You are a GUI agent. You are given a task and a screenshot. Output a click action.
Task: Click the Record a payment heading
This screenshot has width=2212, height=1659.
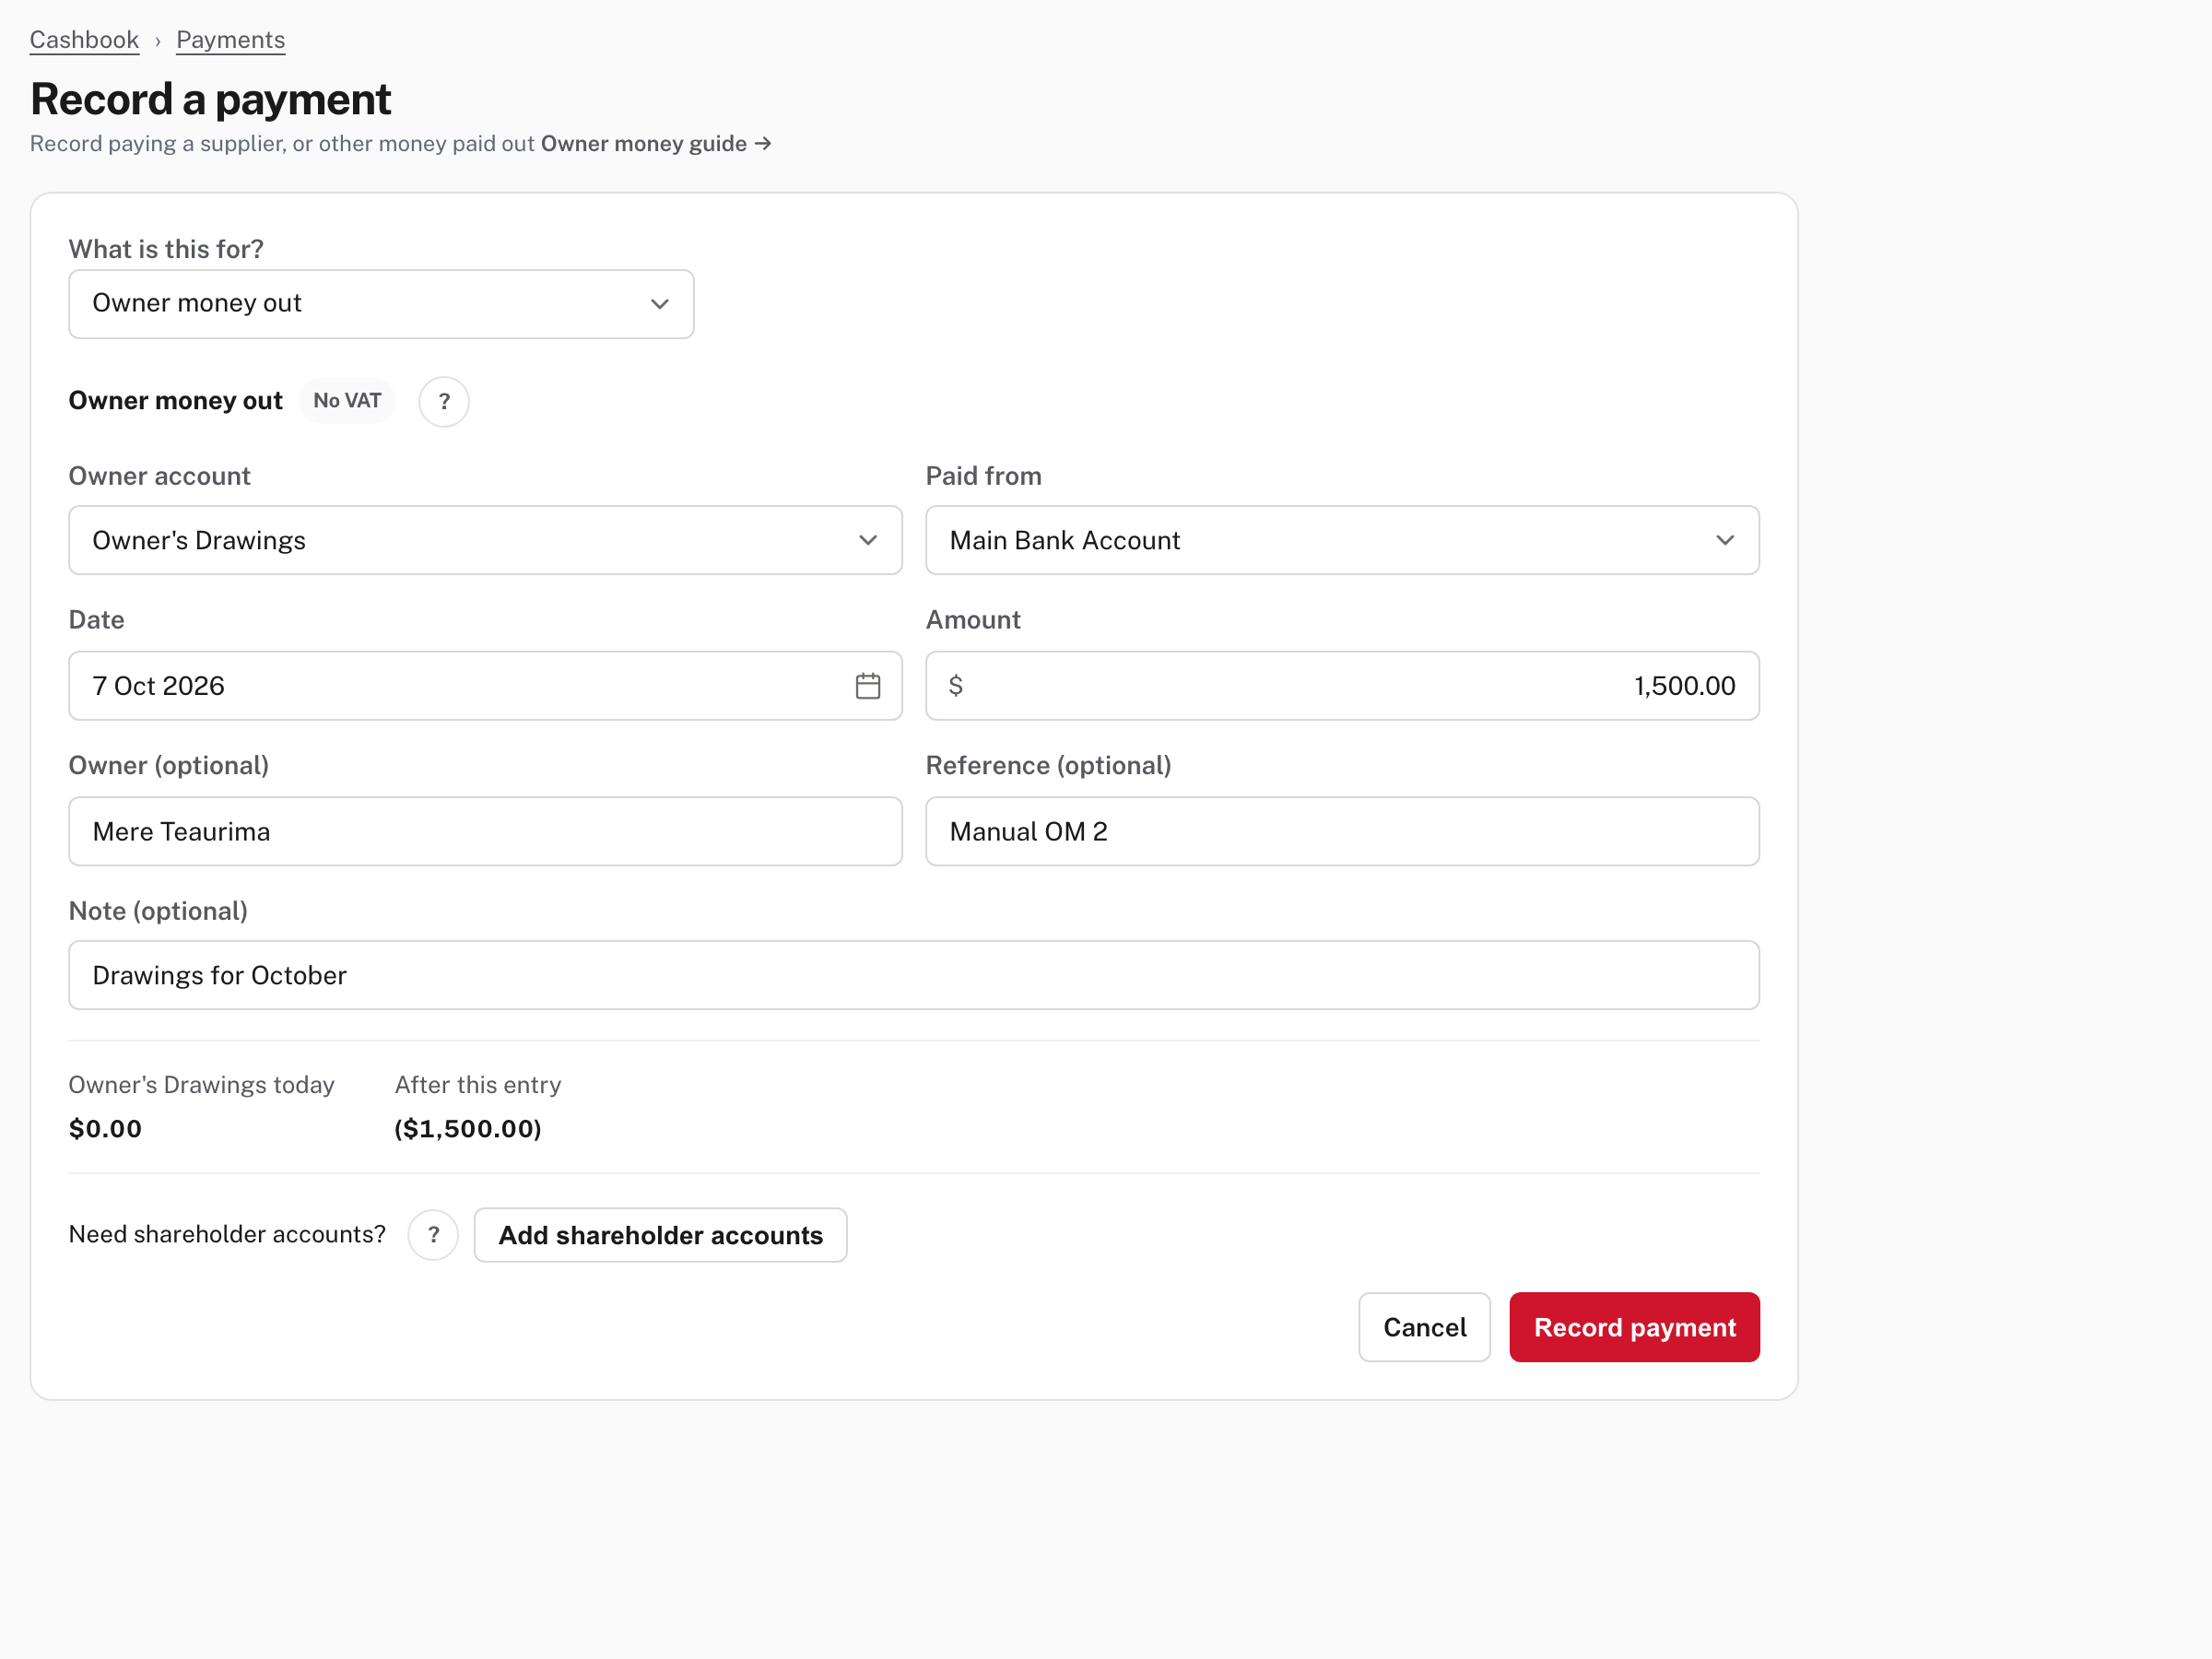click(x=210, y=99)
